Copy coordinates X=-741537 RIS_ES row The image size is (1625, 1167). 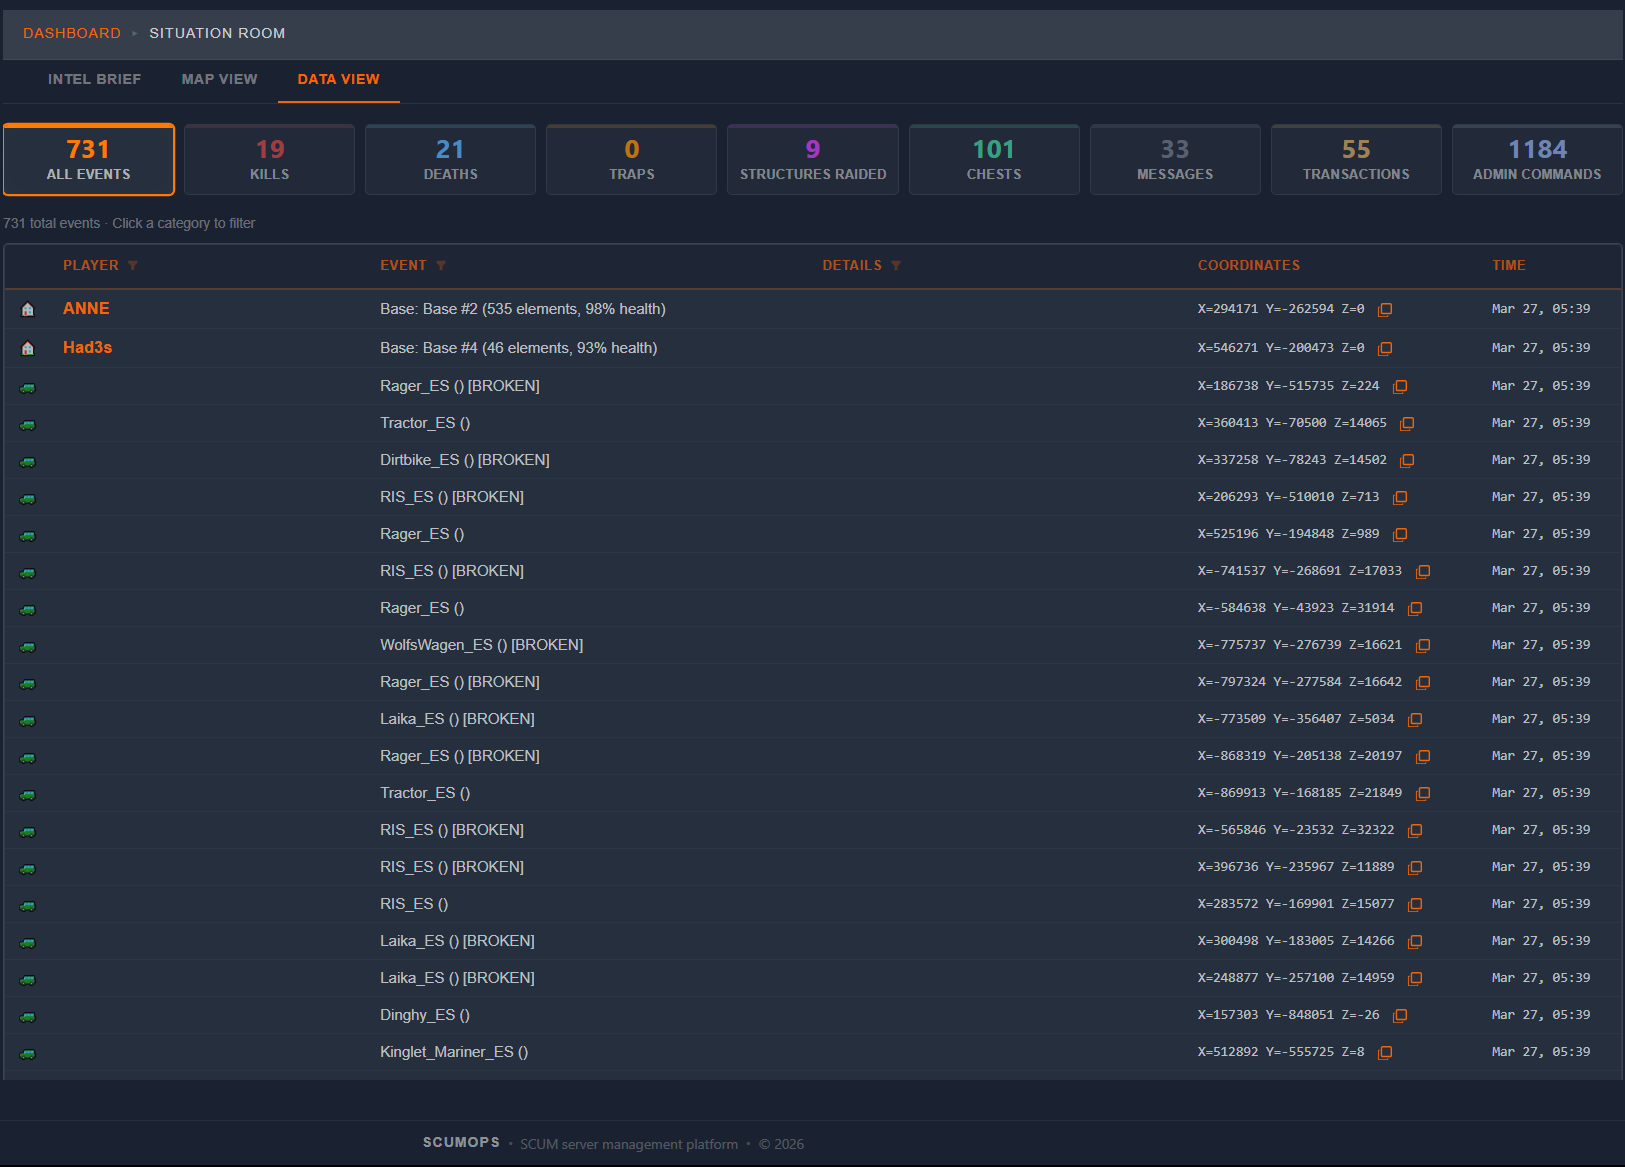1423,572
